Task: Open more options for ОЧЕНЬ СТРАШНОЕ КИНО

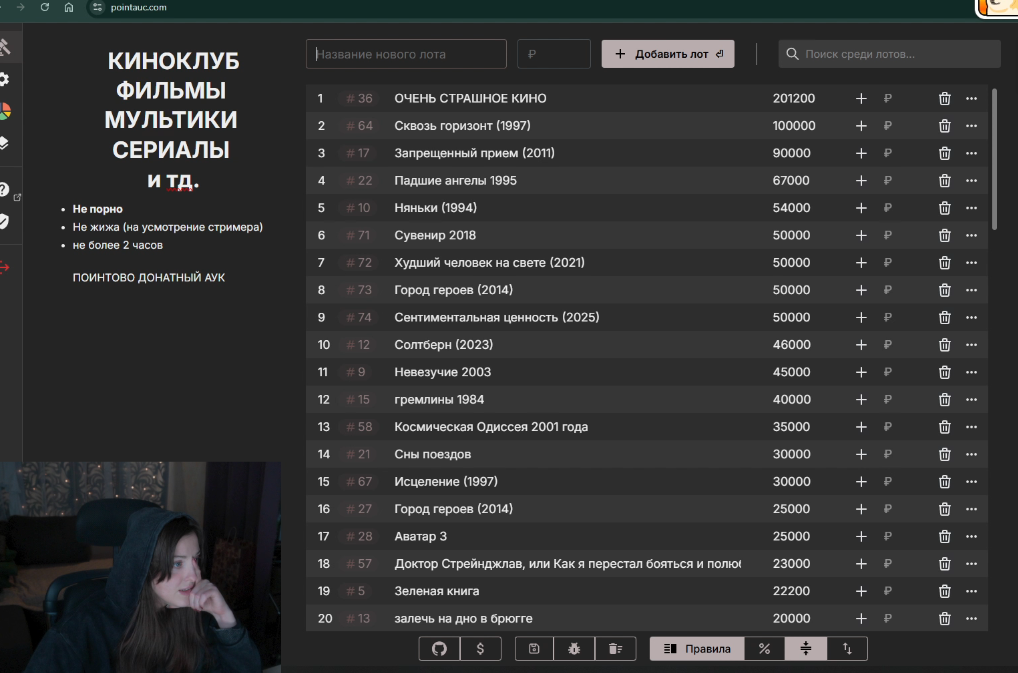Action: coord(971,99)
